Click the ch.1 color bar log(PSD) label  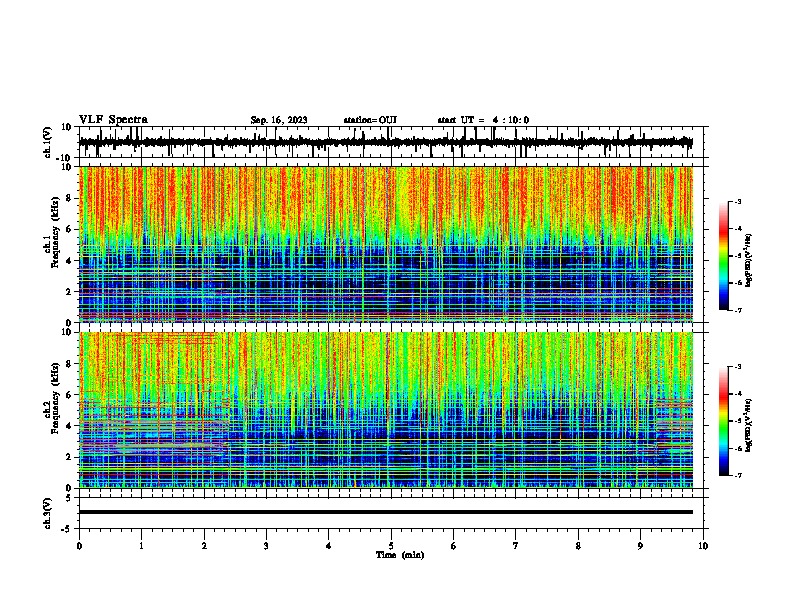(x=749, y=260)
